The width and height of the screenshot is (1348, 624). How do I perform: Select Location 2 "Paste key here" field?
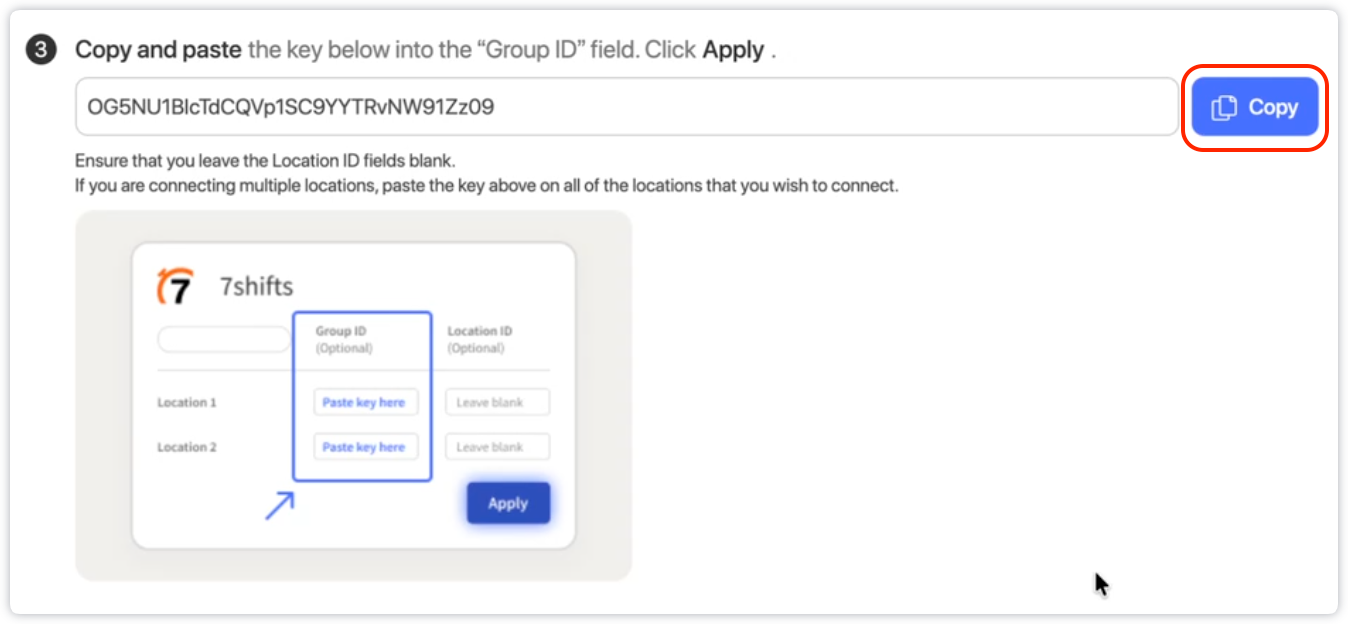pos(364,447)
